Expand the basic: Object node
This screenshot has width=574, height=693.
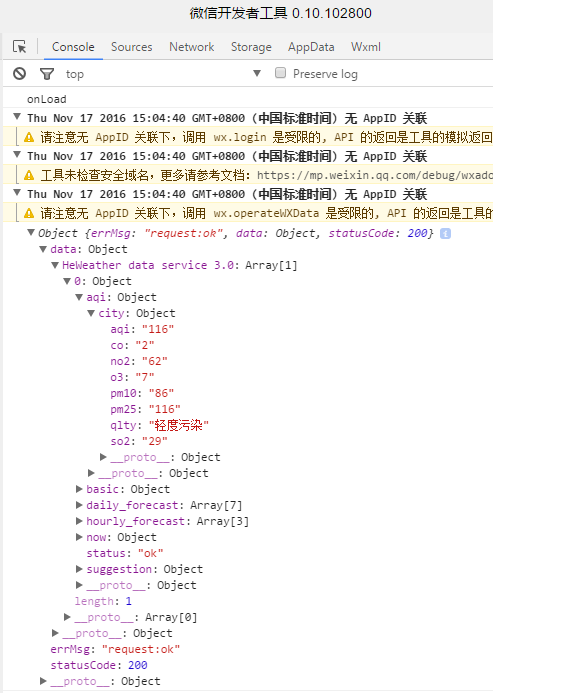pyautogui.click(x=79, y=489)
